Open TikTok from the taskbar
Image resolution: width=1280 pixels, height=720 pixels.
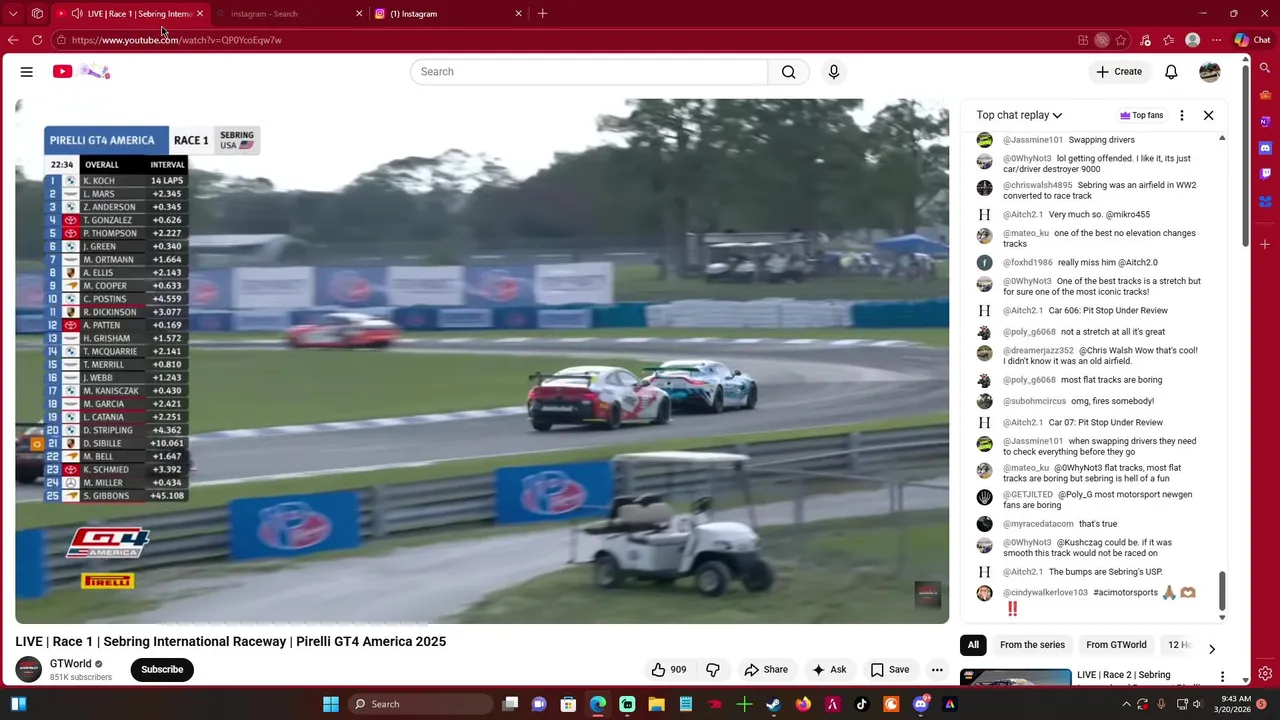tap(861, 704)
